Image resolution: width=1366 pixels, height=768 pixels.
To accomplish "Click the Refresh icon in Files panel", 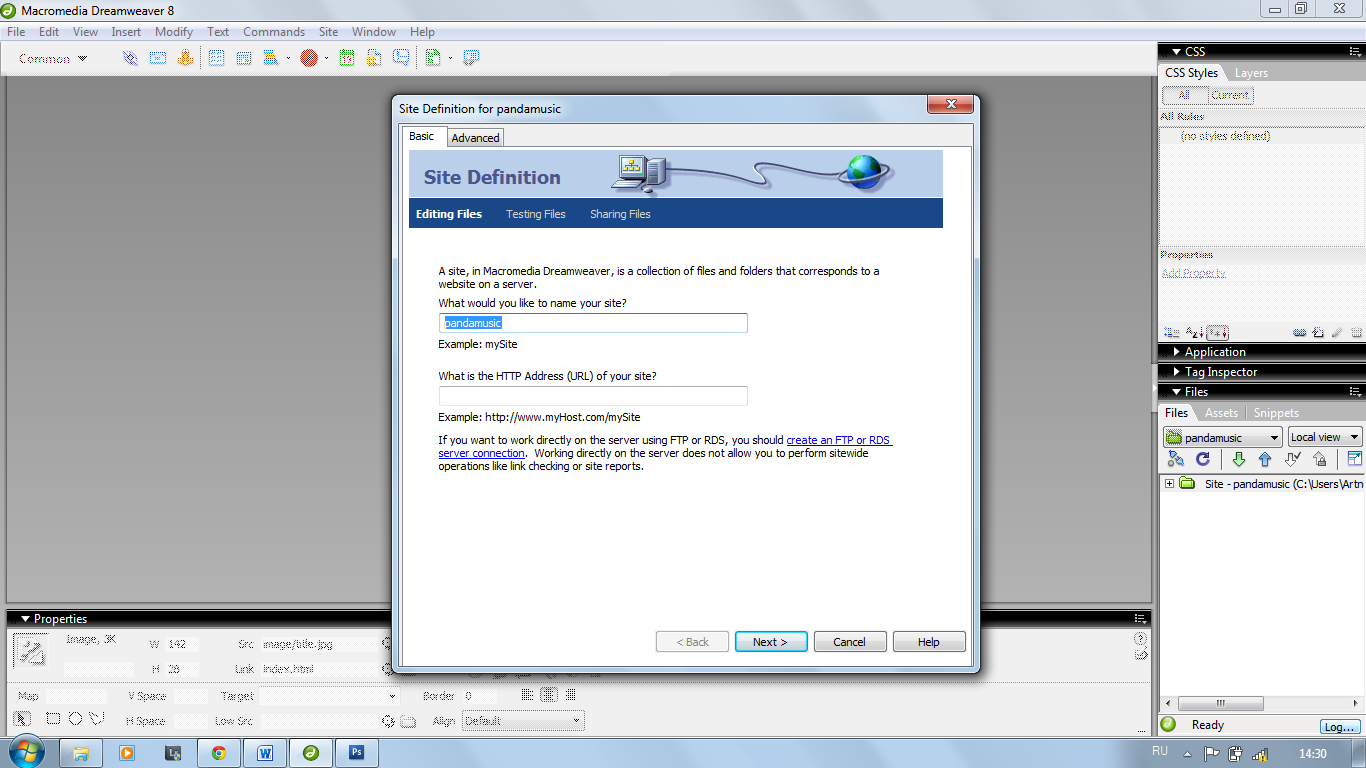I will 1203,459.
